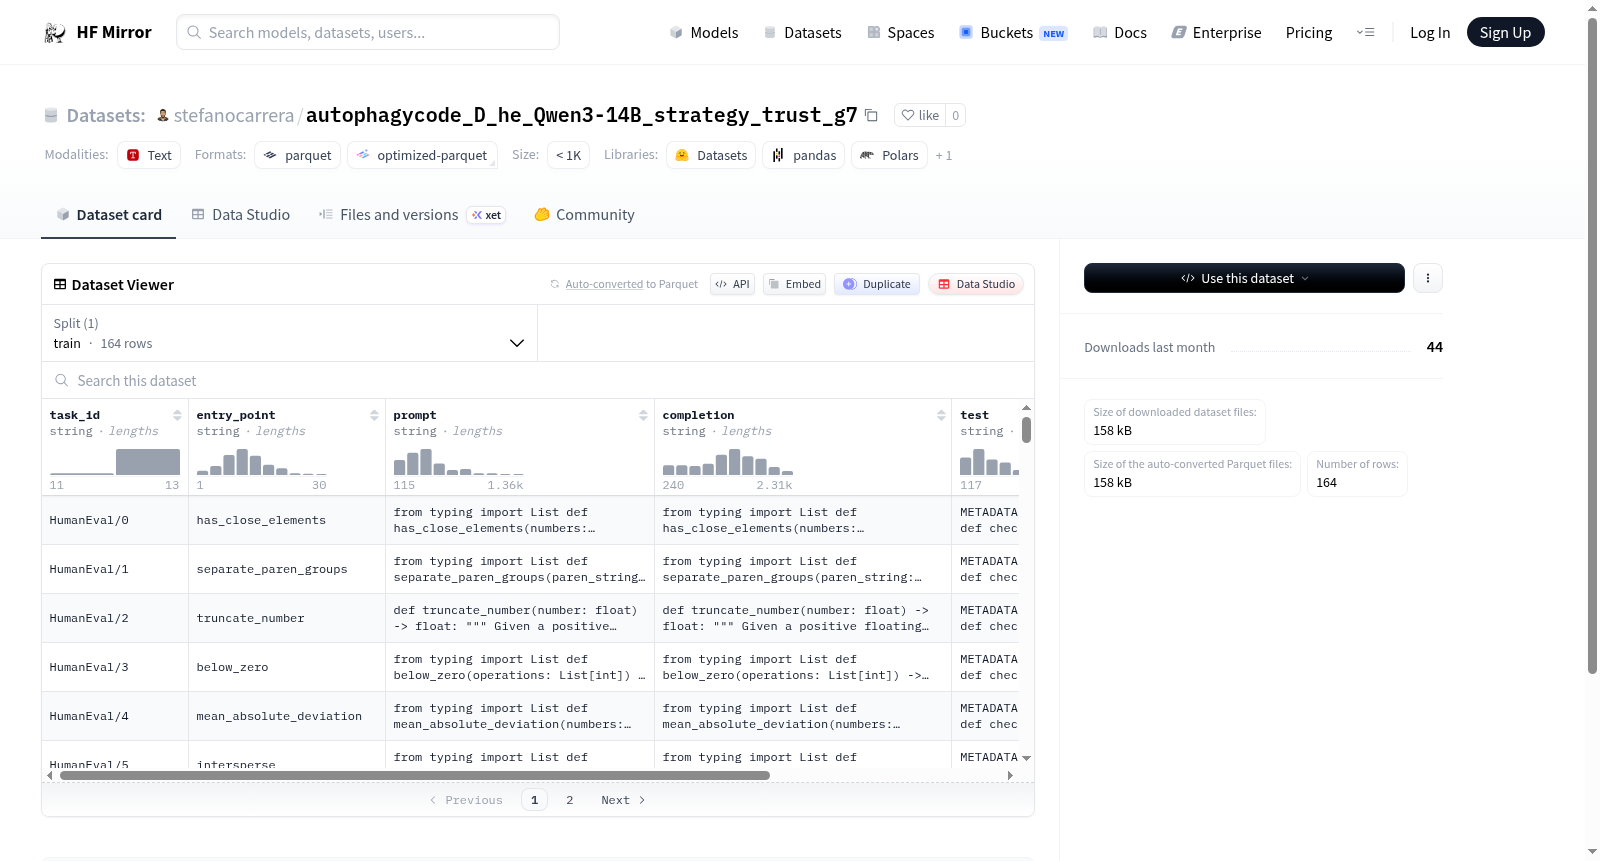Screen dimensions: 1600x861
Task: Select the mean_absolute_deviation cell
Action: (287, 716)
